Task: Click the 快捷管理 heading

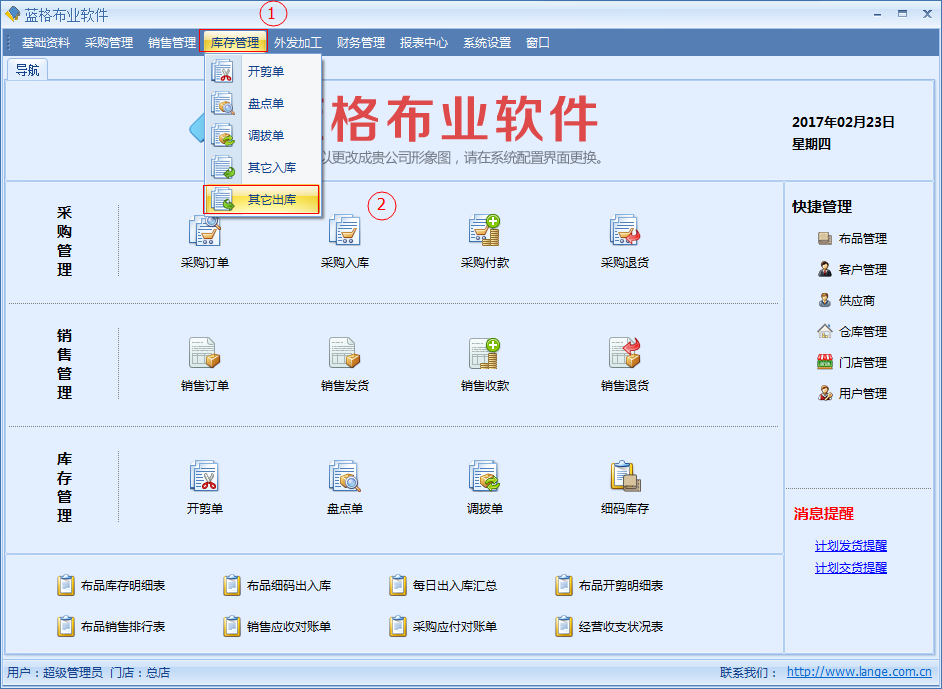Action: point(822,207)
